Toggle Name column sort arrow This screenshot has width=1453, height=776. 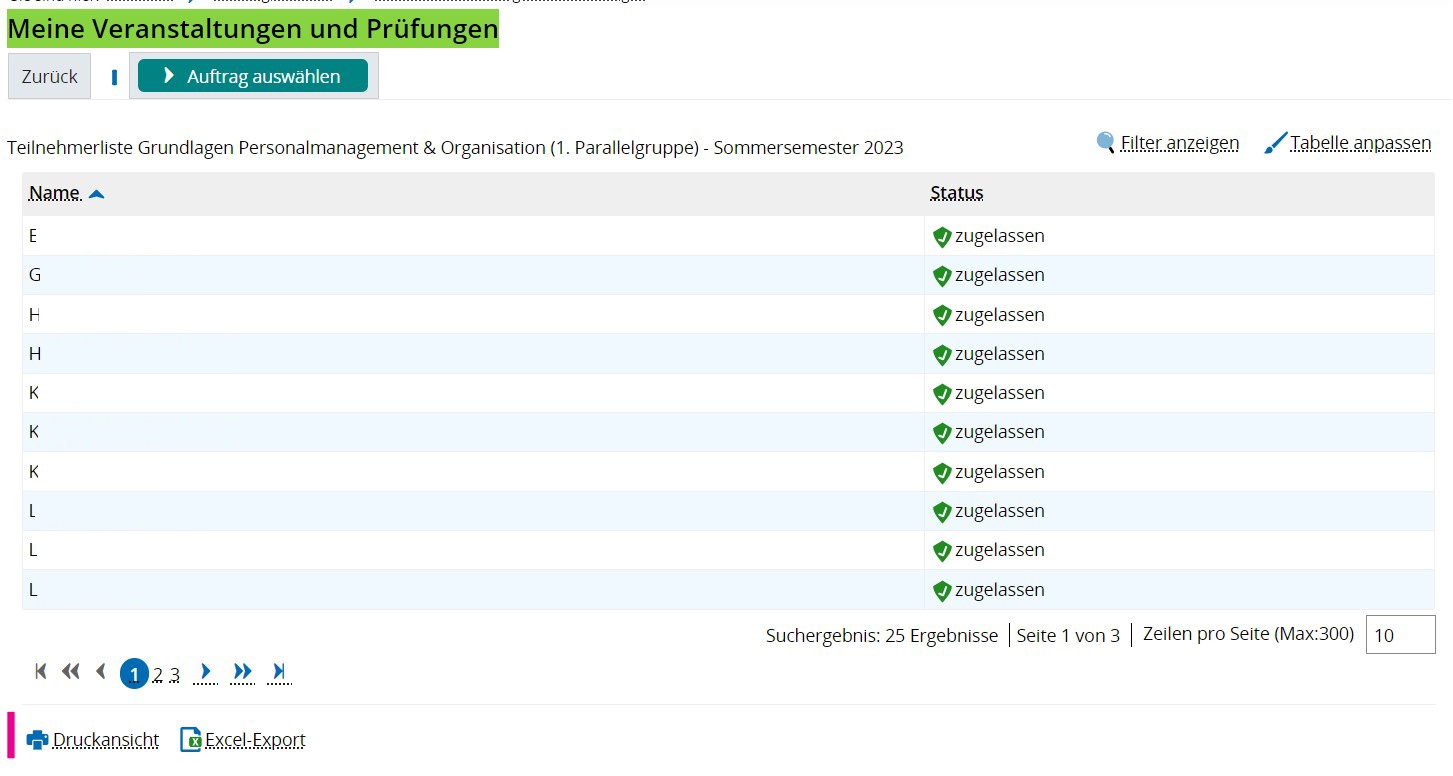[x=96, y=194]
